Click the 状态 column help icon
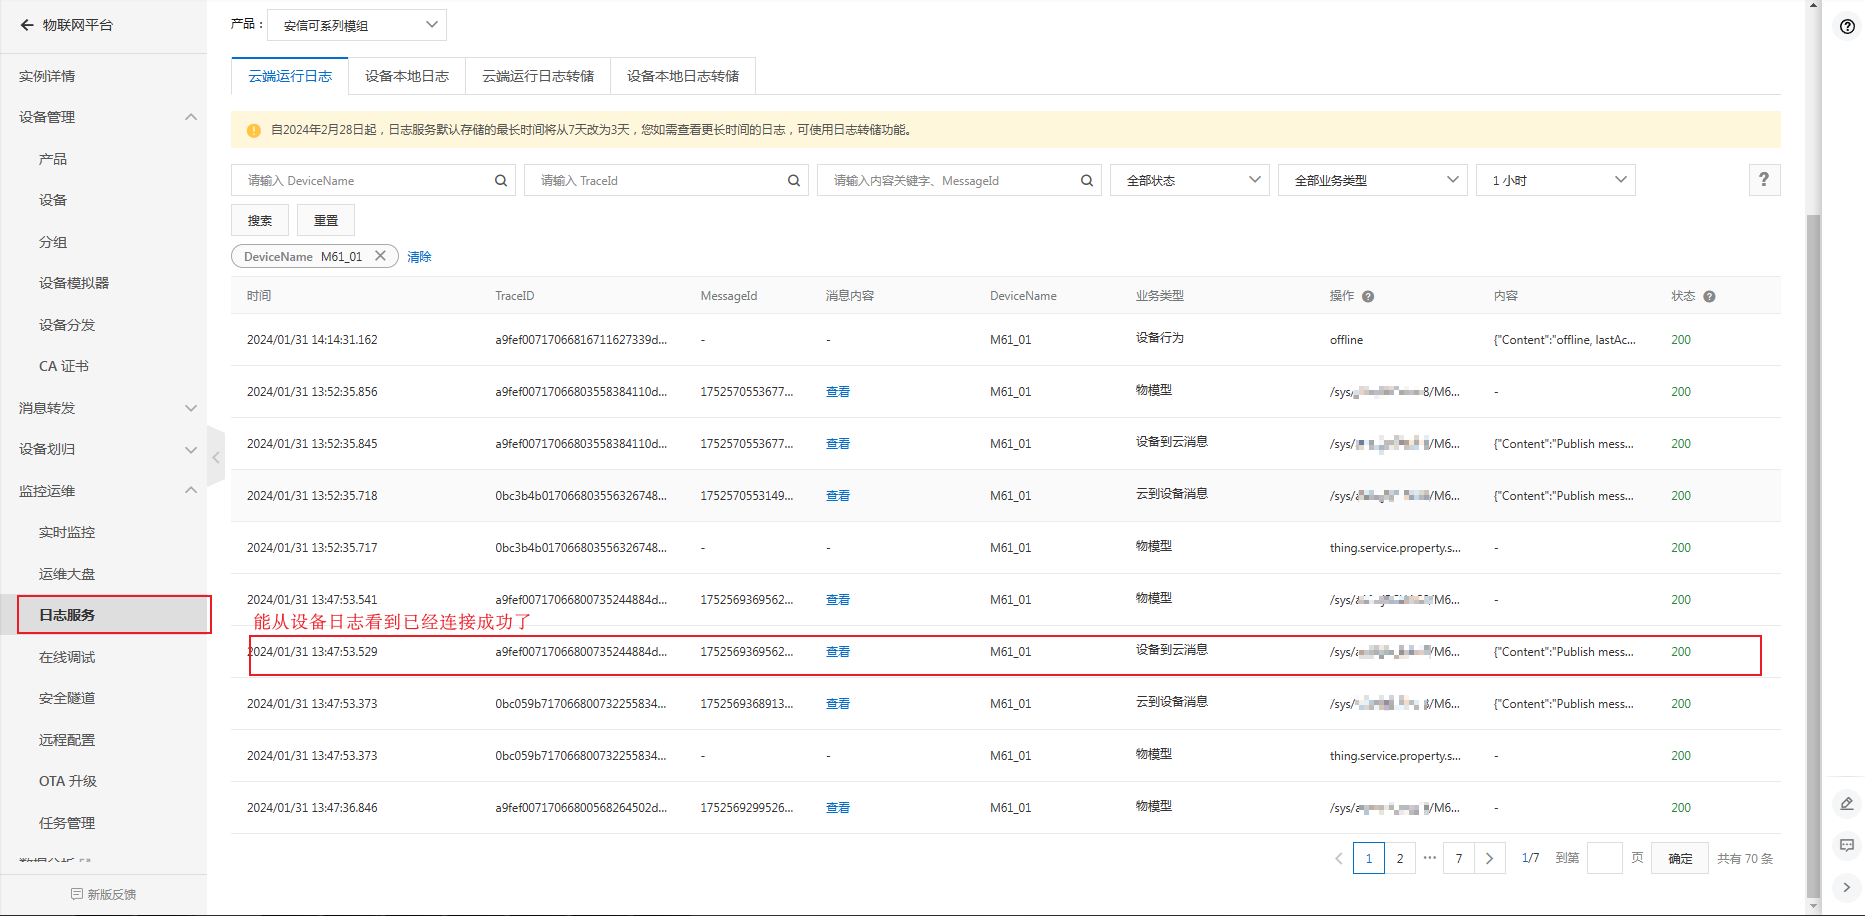The height and width of the screenshot is (916, 1865). [x=1709, y=296]
